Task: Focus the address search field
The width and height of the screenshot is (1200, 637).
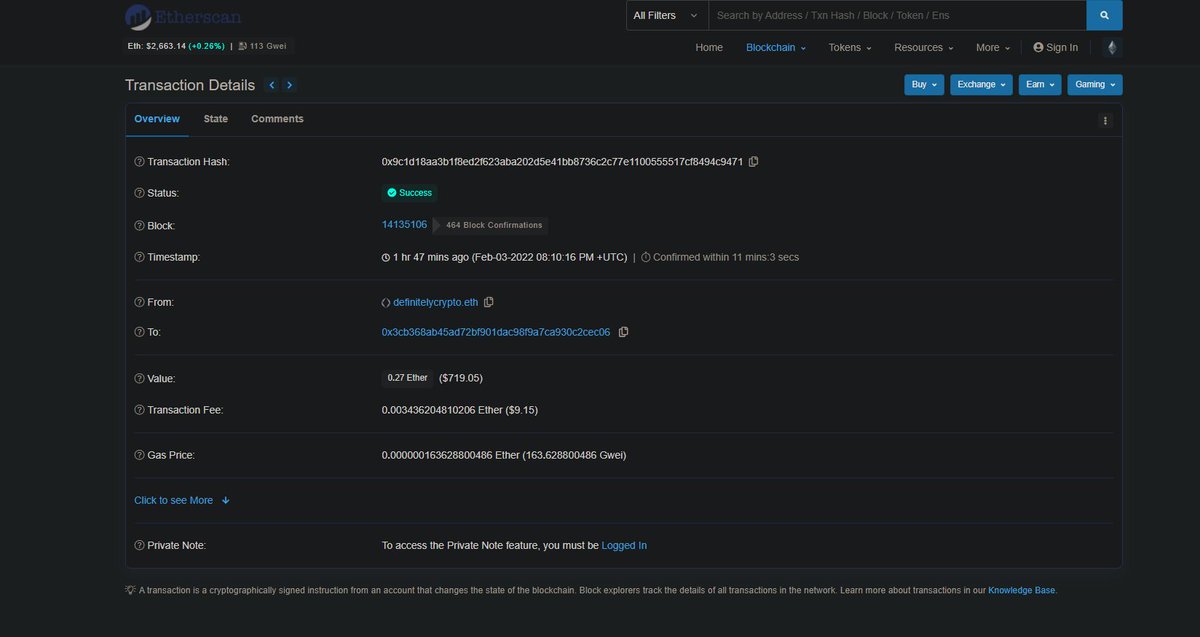Action: [897, 15]
